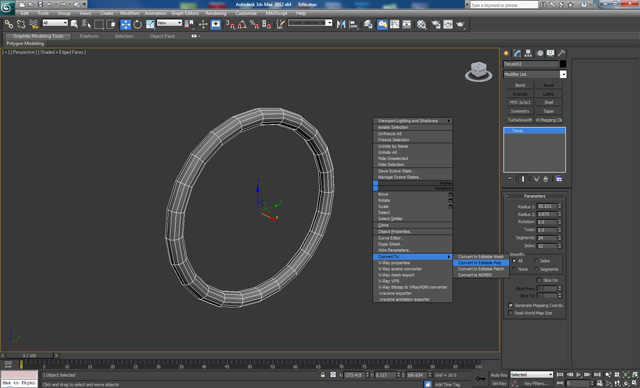Uncheck Generate Mapping Coords checkbox
640x388 pixels.
click(510, 305)
